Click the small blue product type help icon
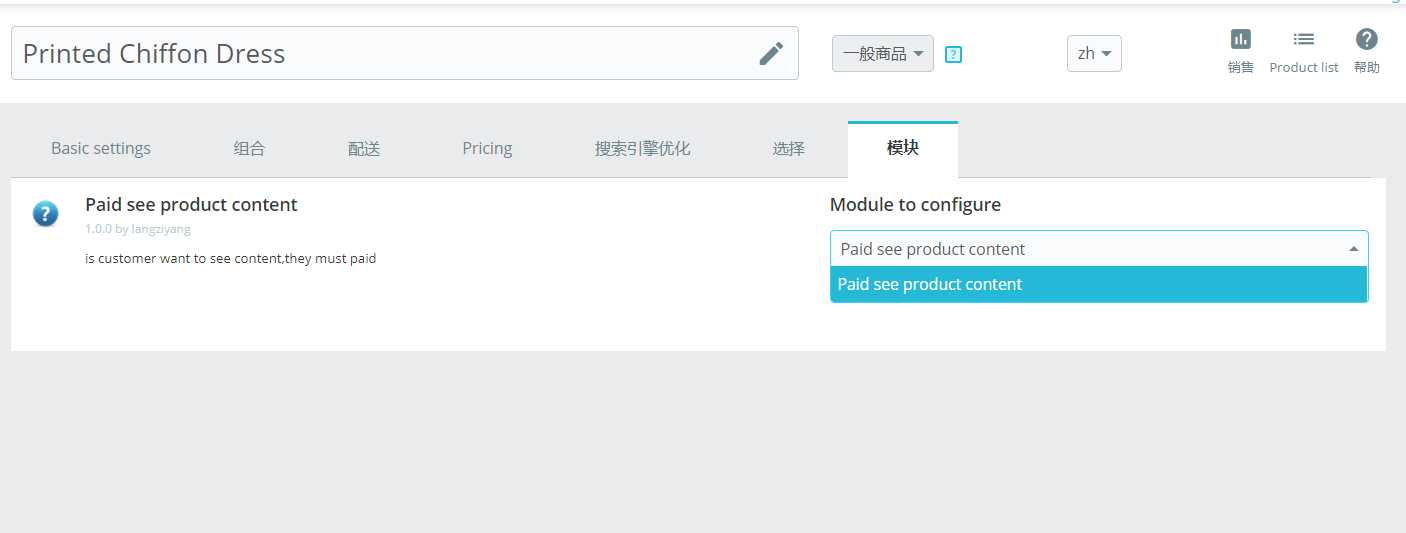Screen dimensions: 1406x533 pyautogui.click(x=953, y=55)
